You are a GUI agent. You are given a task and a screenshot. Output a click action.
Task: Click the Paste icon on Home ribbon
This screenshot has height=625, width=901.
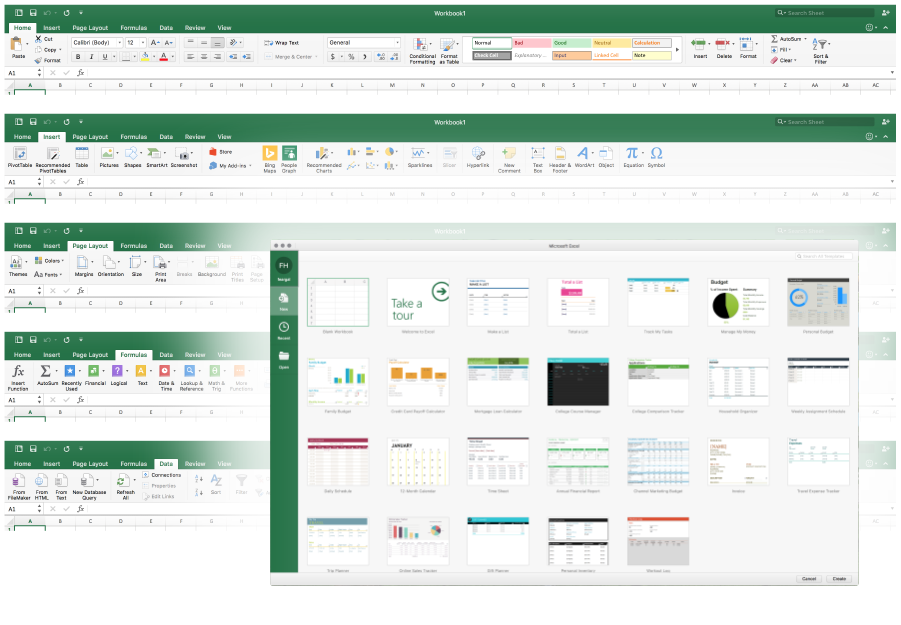(17, 44)
